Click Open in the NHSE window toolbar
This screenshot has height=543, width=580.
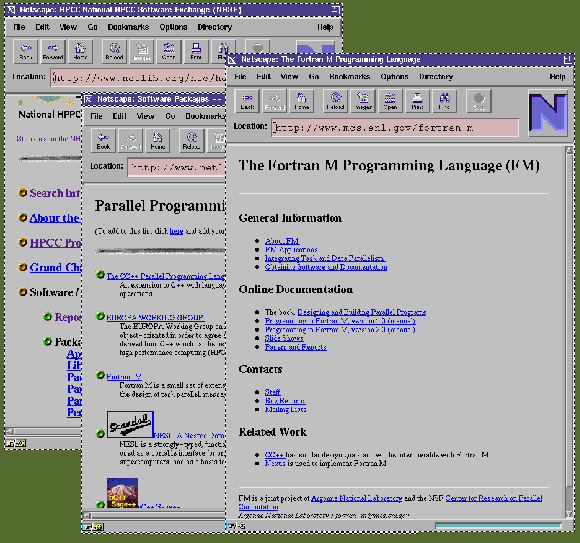point(169,51)
